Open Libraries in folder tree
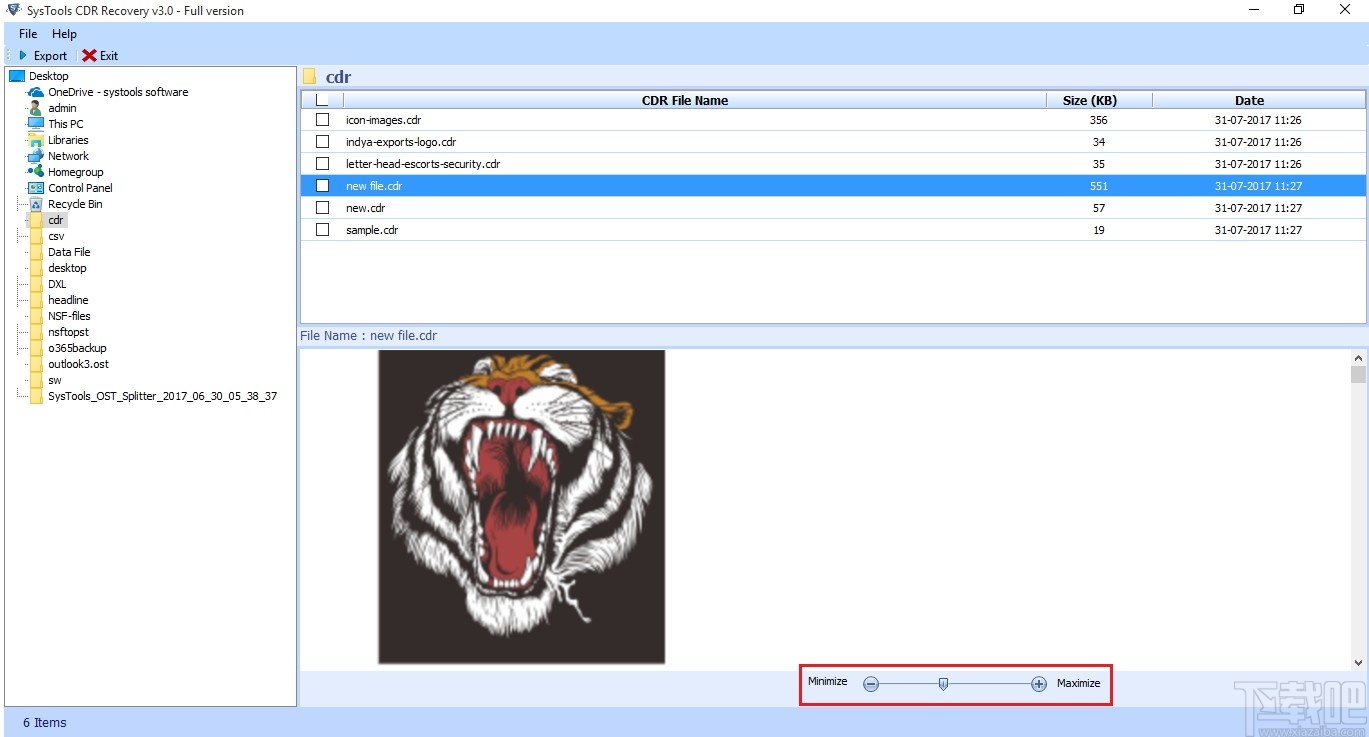The width and height of the screenshot is (1369, 737). pos(68,140)
